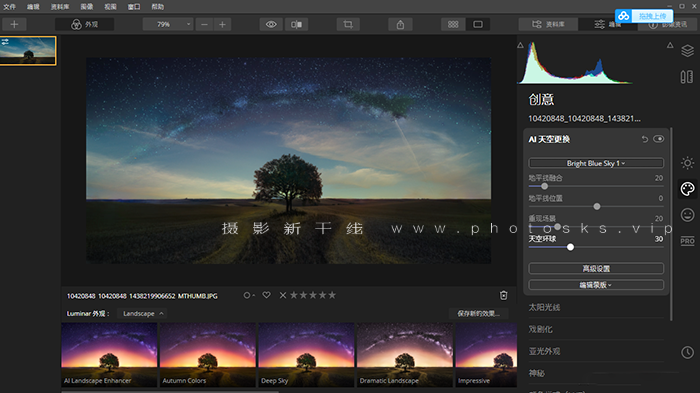Screen dimensions: 700x393
Task: Open the Layers panel icon
Action: (x=688, y=50)
